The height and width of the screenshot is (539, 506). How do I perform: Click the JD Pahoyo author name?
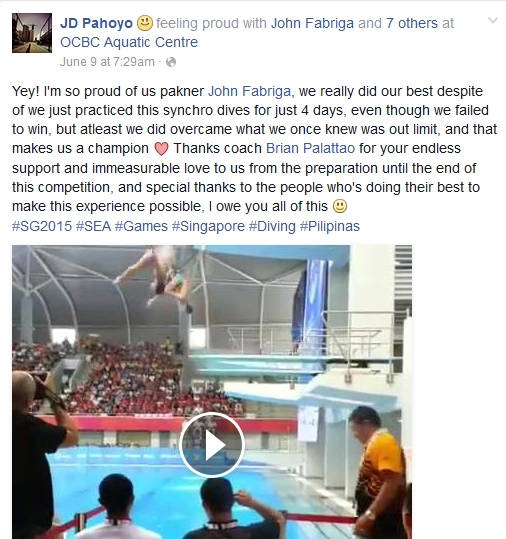pyautogui.click(x=96, y=23)
